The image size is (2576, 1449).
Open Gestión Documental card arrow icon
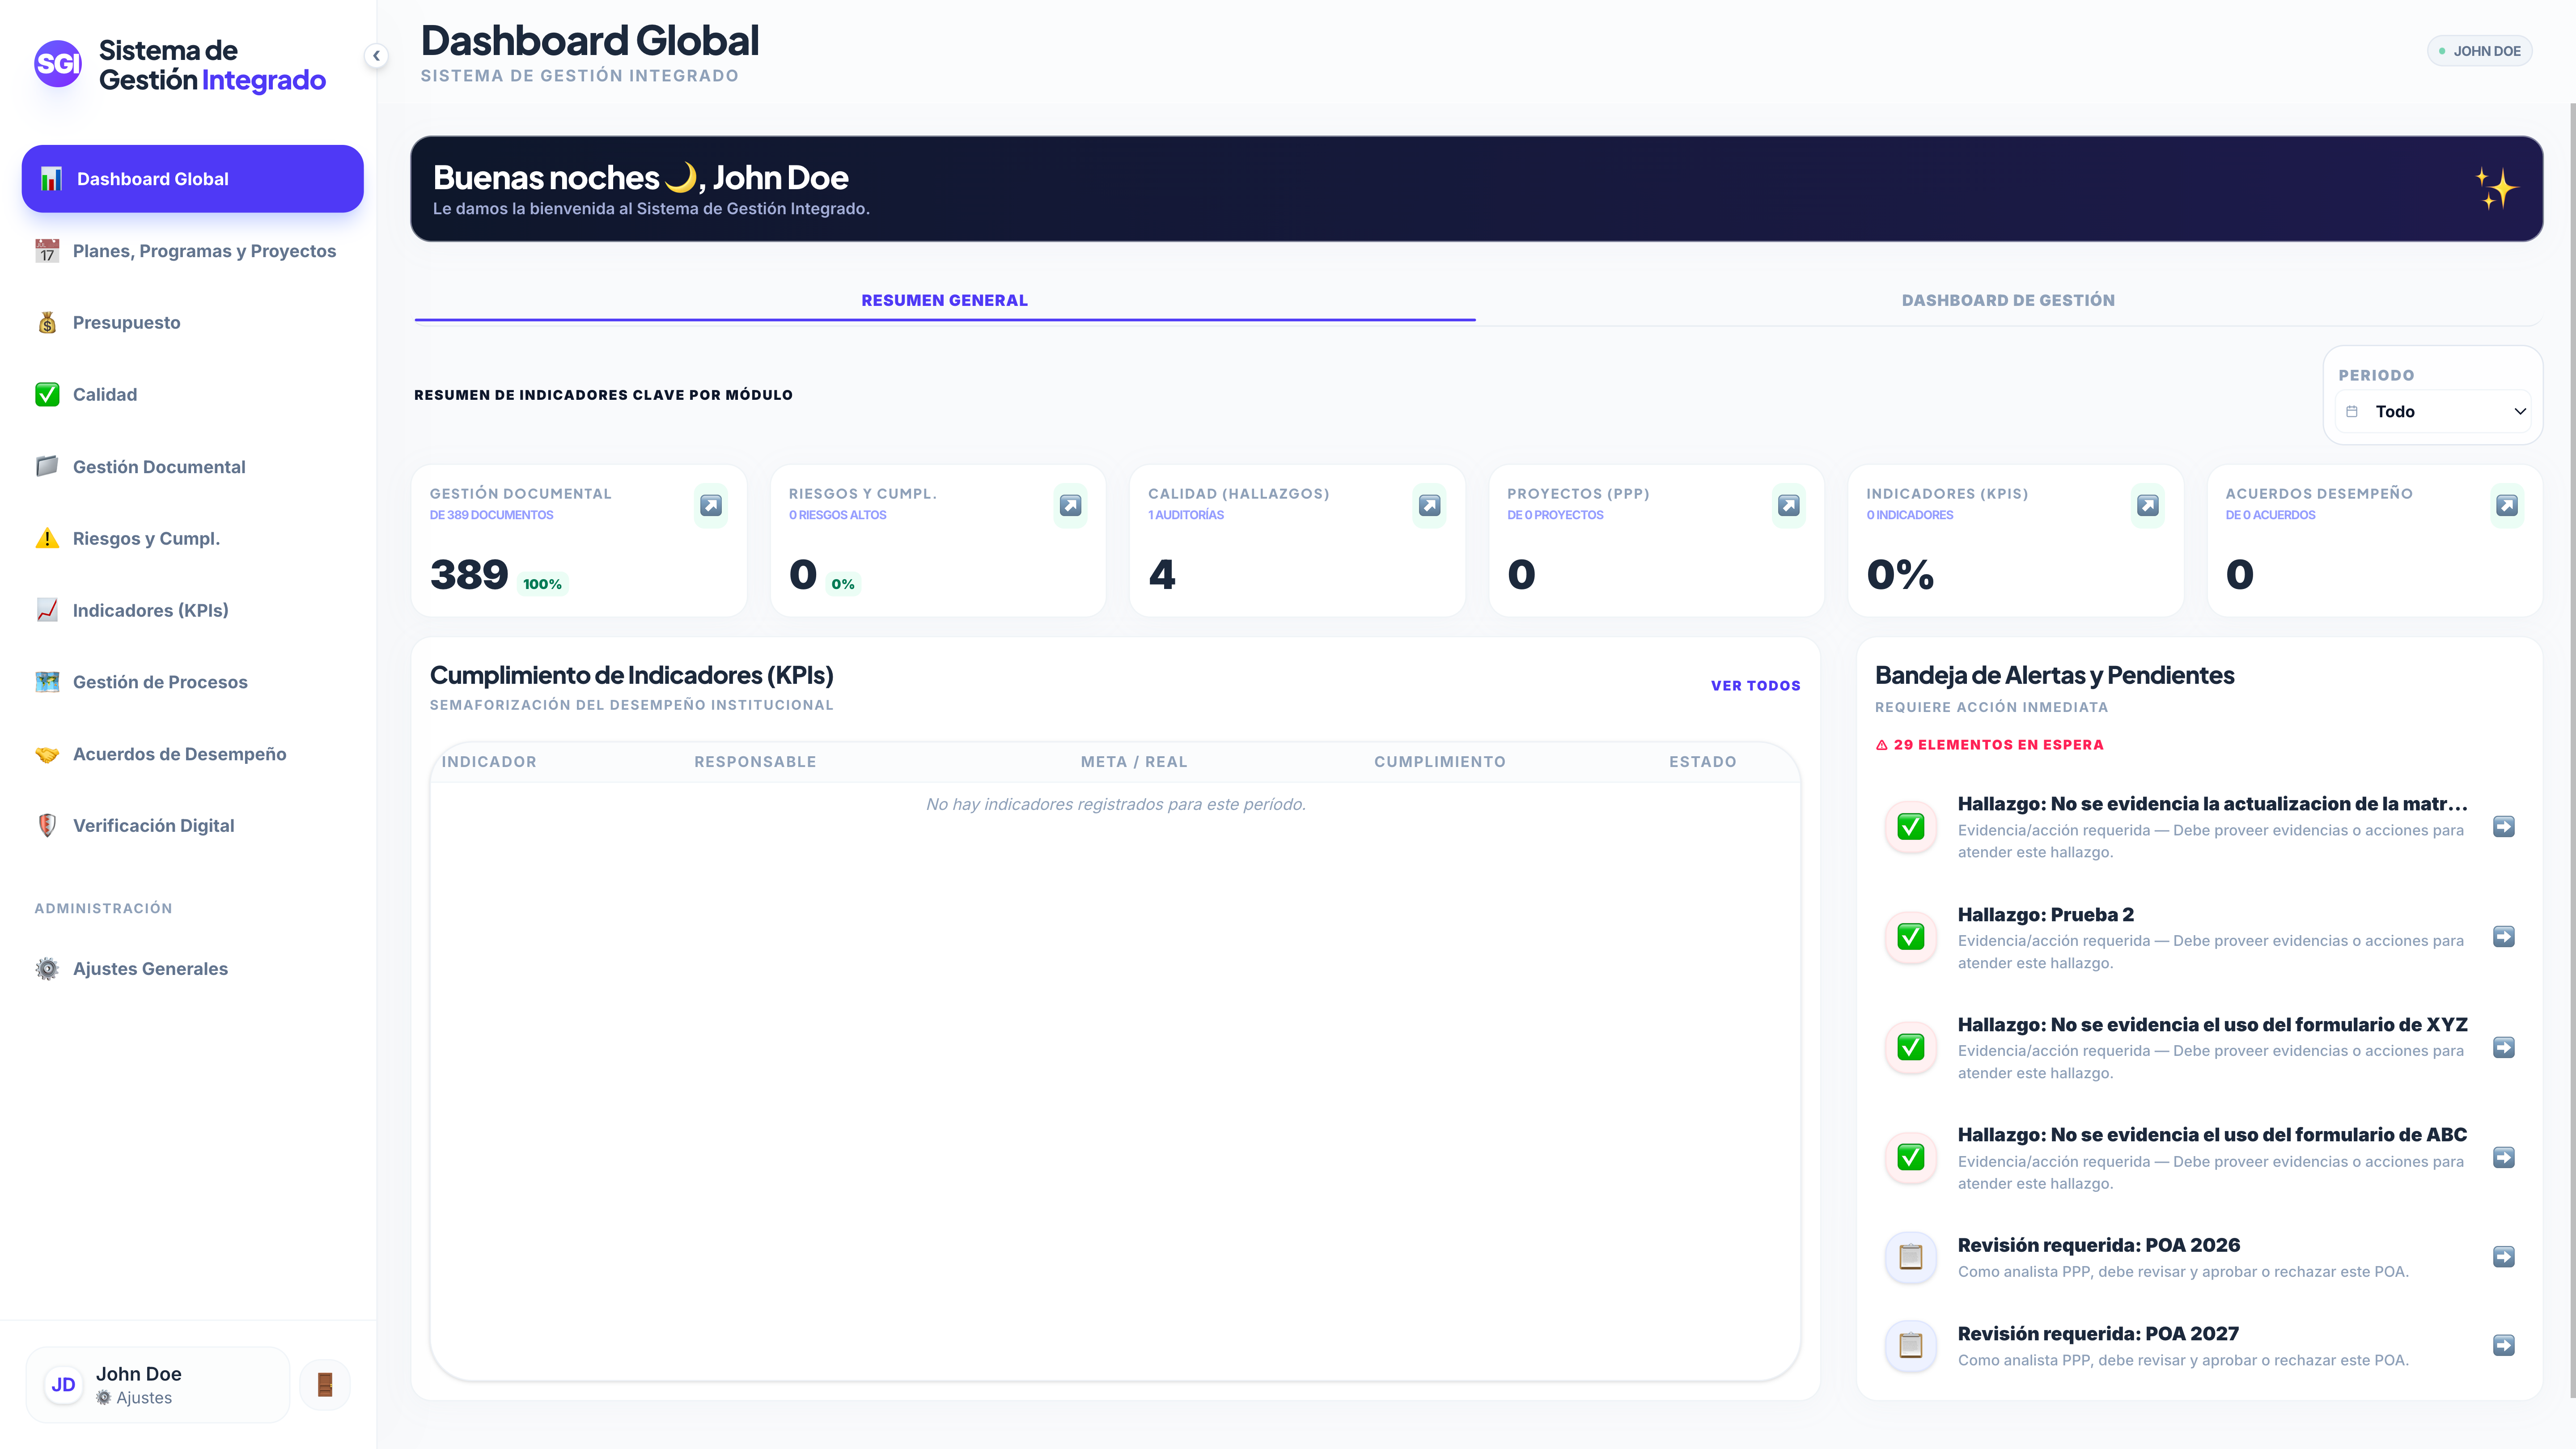point(711,505)
